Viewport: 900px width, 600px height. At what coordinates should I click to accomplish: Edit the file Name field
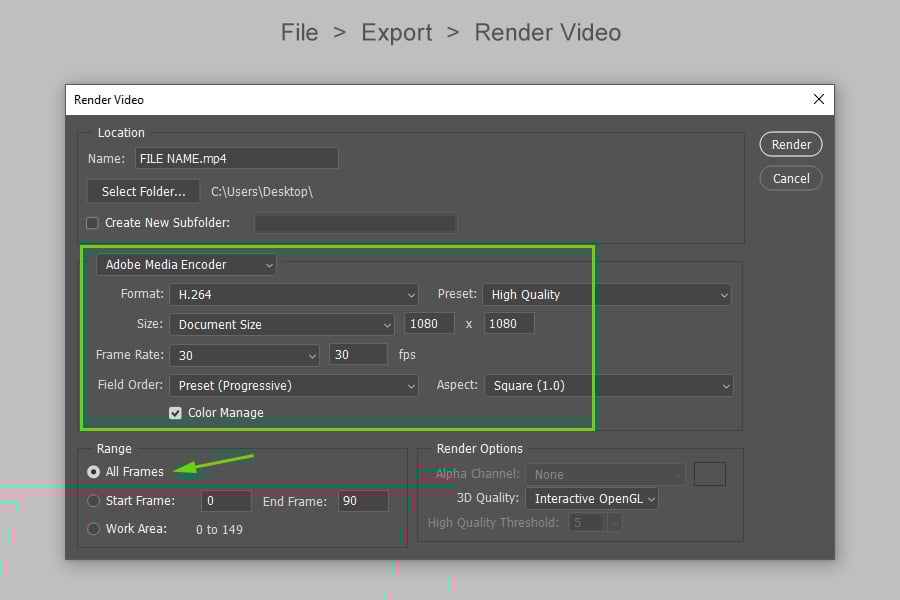tap(236, 158)
